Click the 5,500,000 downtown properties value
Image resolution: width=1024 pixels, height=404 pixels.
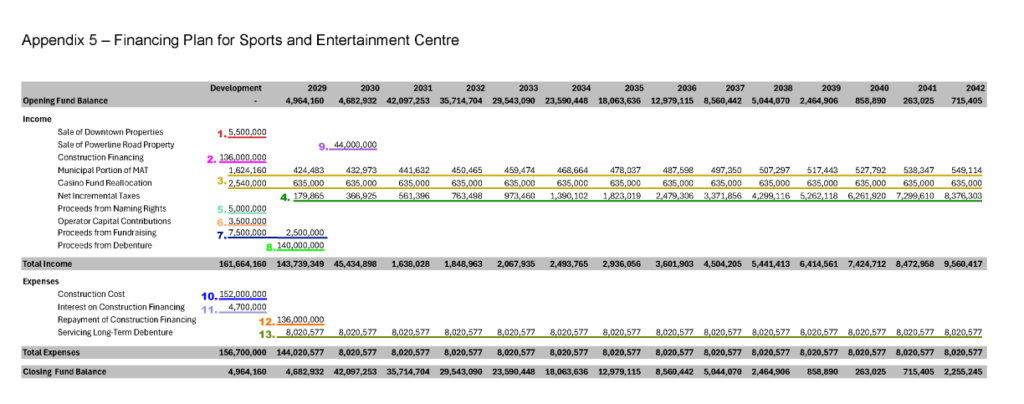click(x=247, y=132)
